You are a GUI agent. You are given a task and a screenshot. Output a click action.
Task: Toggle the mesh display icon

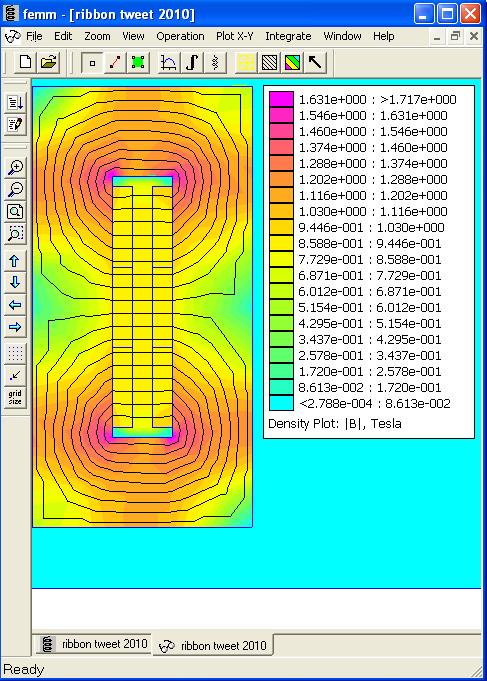(x=245, y=63)
